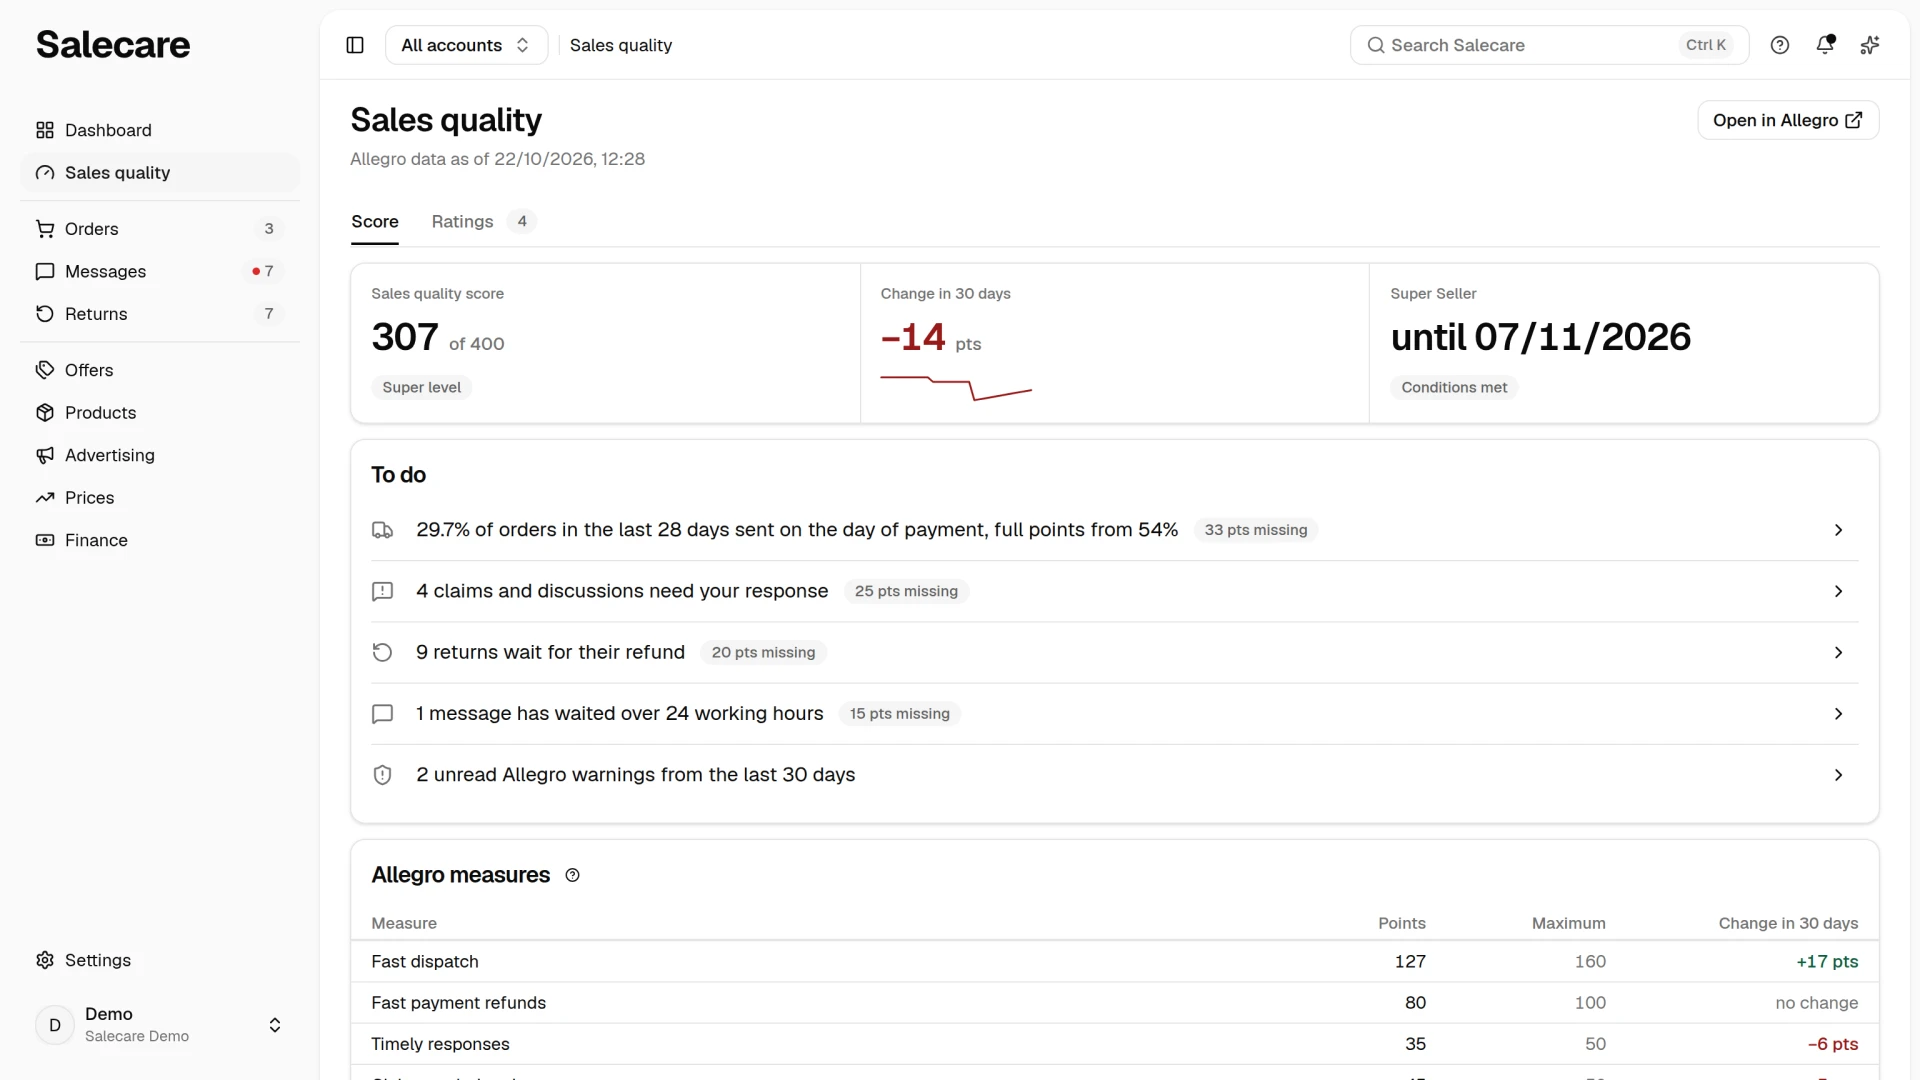Click the 33 pts missing badge

(x=1256, y=530)
